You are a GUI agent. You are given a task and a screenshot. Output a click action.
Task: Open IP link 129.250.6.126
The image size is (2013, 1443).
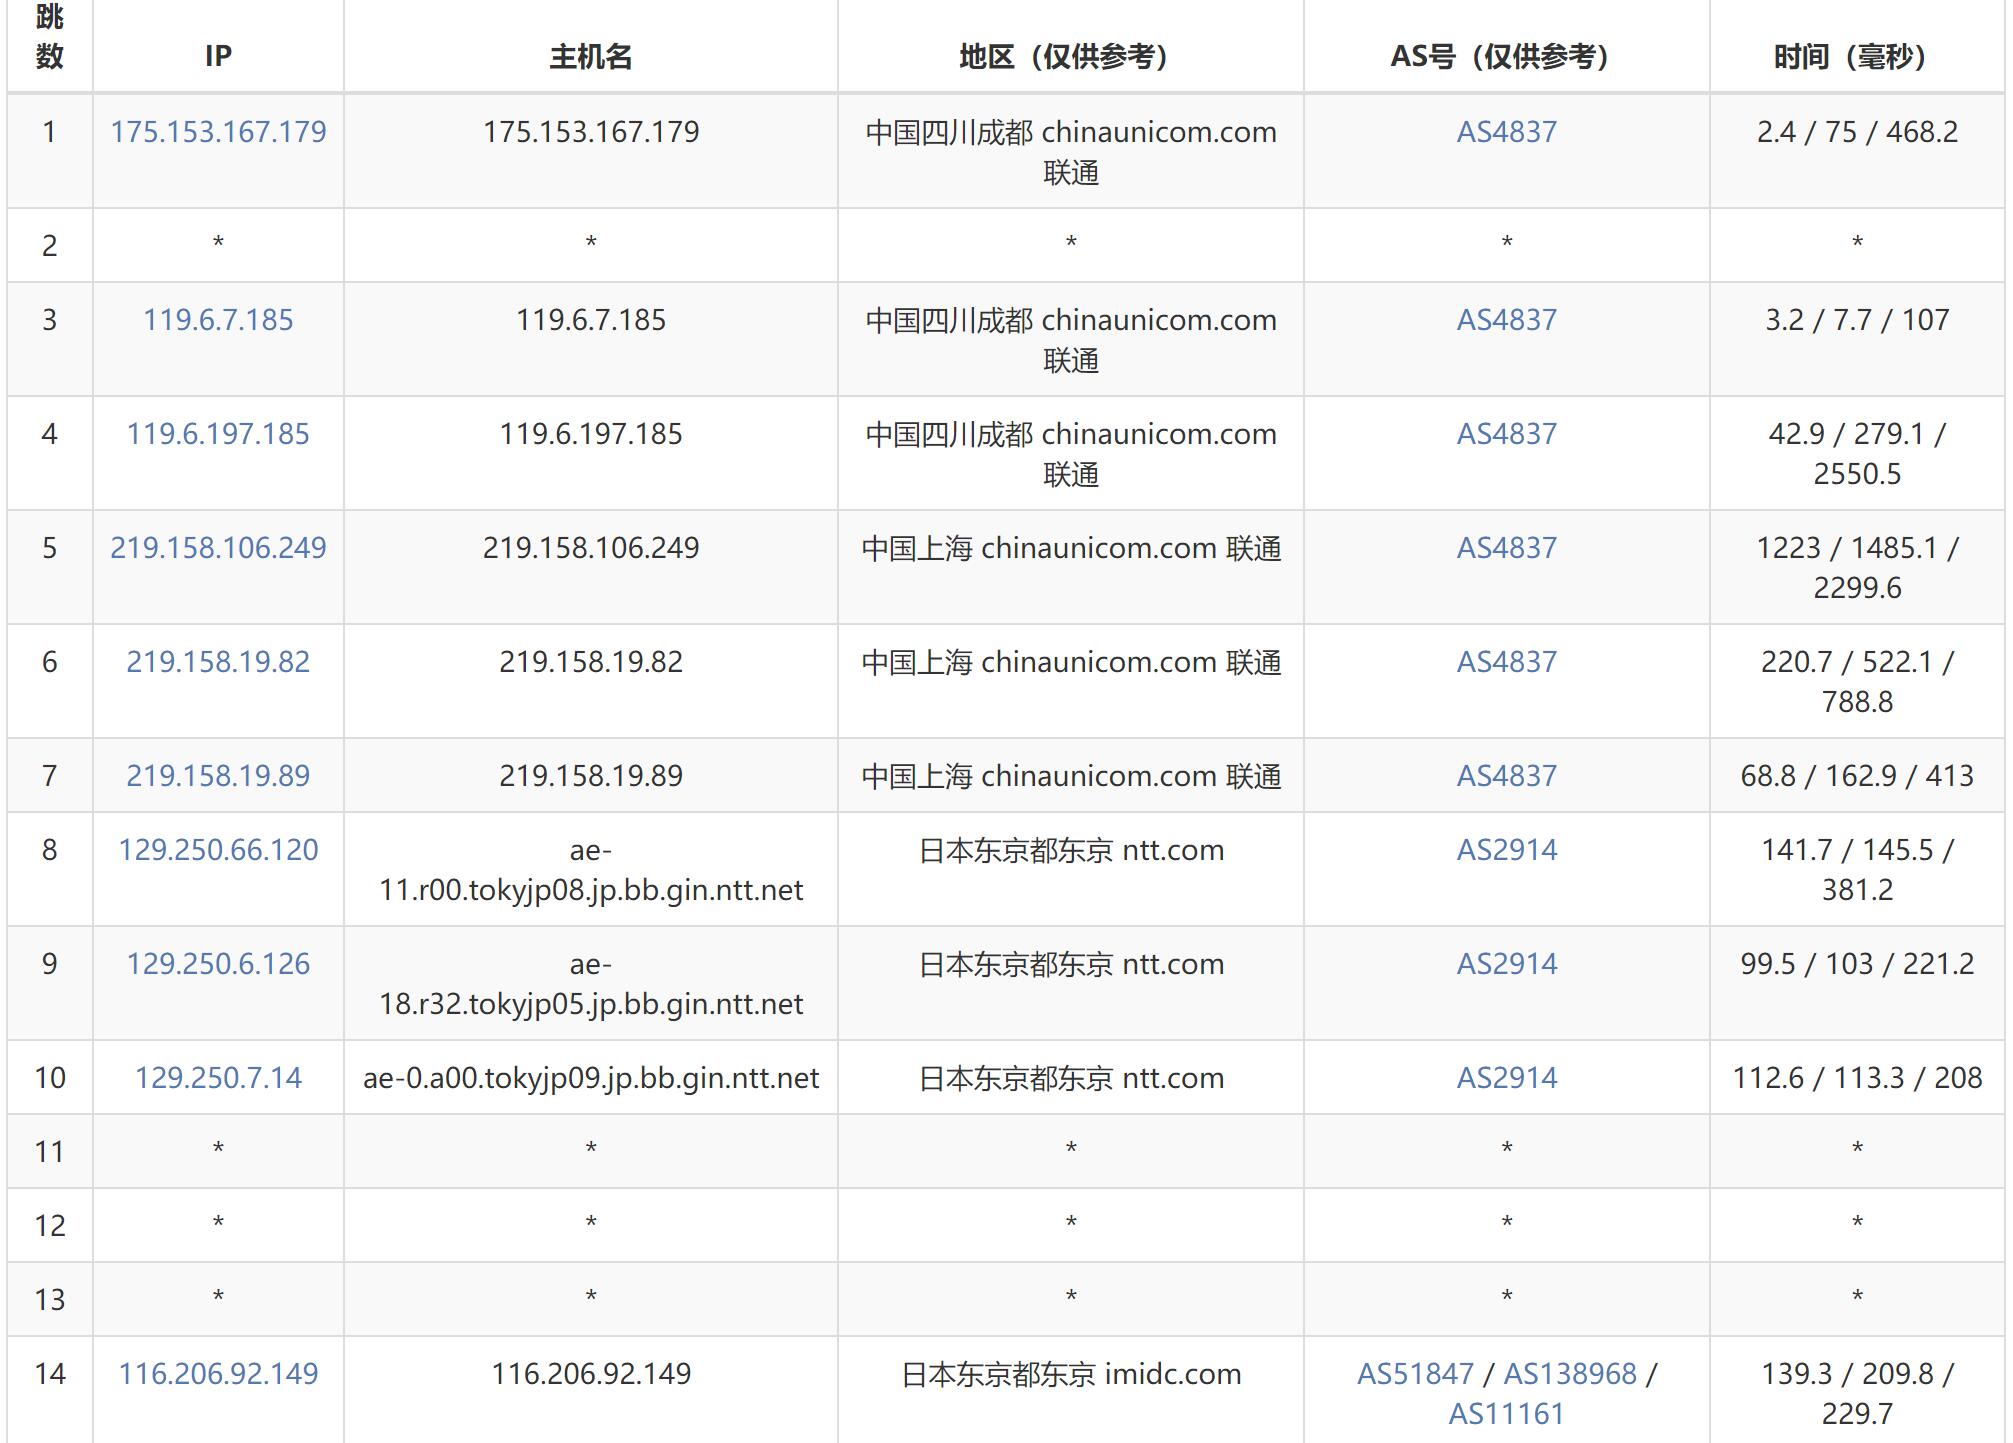point(218,964)
